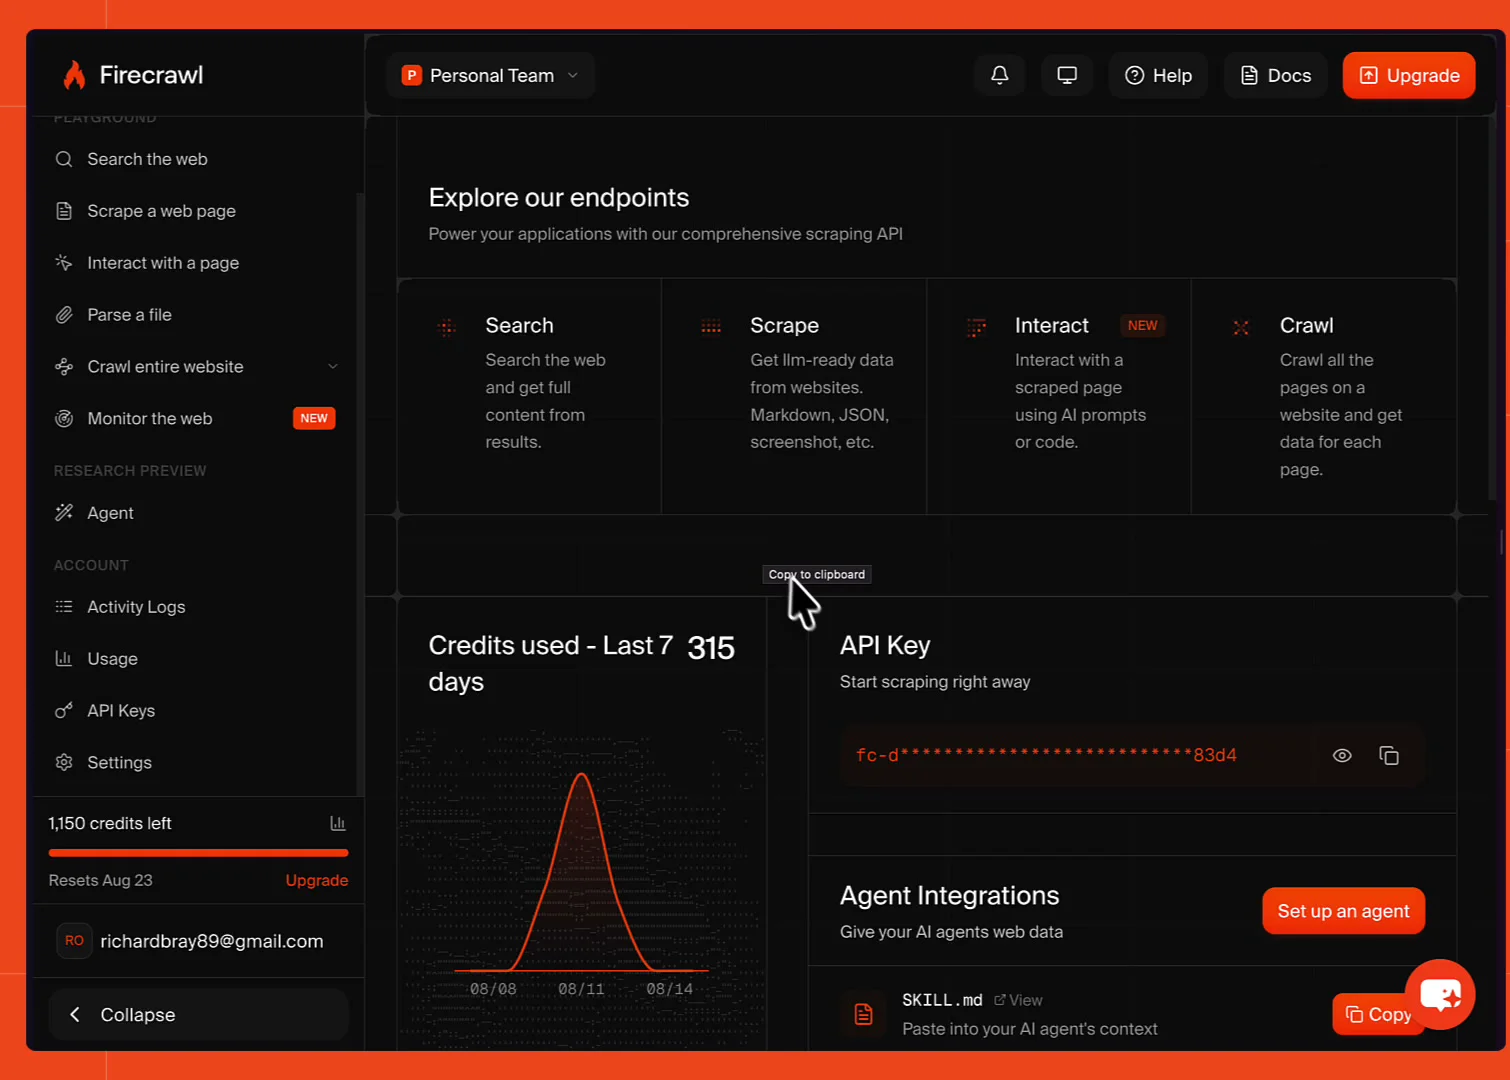Screen dimensions: 1510x1080
Task: Click the masked API key field
Action: [x=1132, y=755]
